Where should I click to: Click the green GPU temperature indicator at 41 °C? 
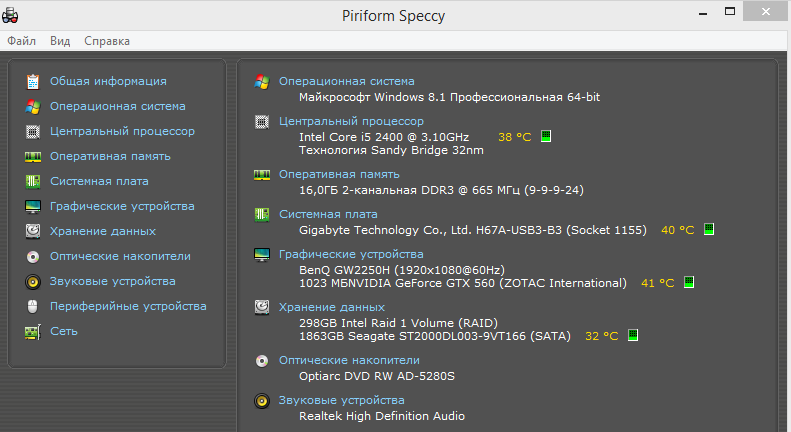689,282
